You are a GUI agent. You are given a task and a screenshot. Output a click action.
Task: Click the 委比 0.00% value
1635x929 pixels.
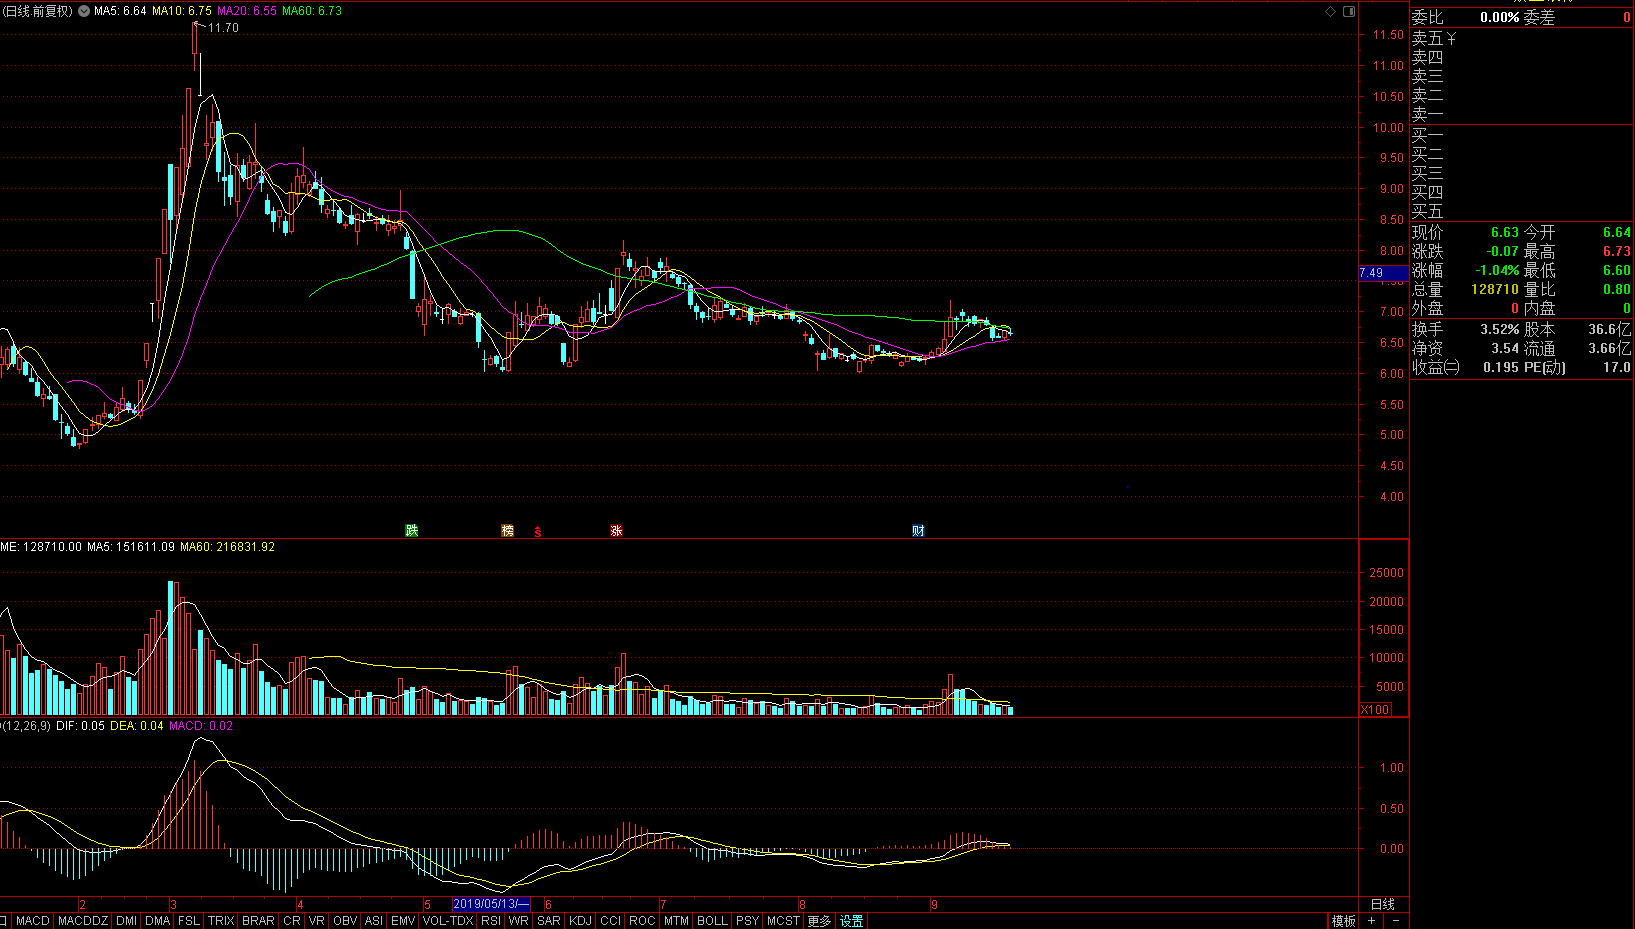(1499, 17)
